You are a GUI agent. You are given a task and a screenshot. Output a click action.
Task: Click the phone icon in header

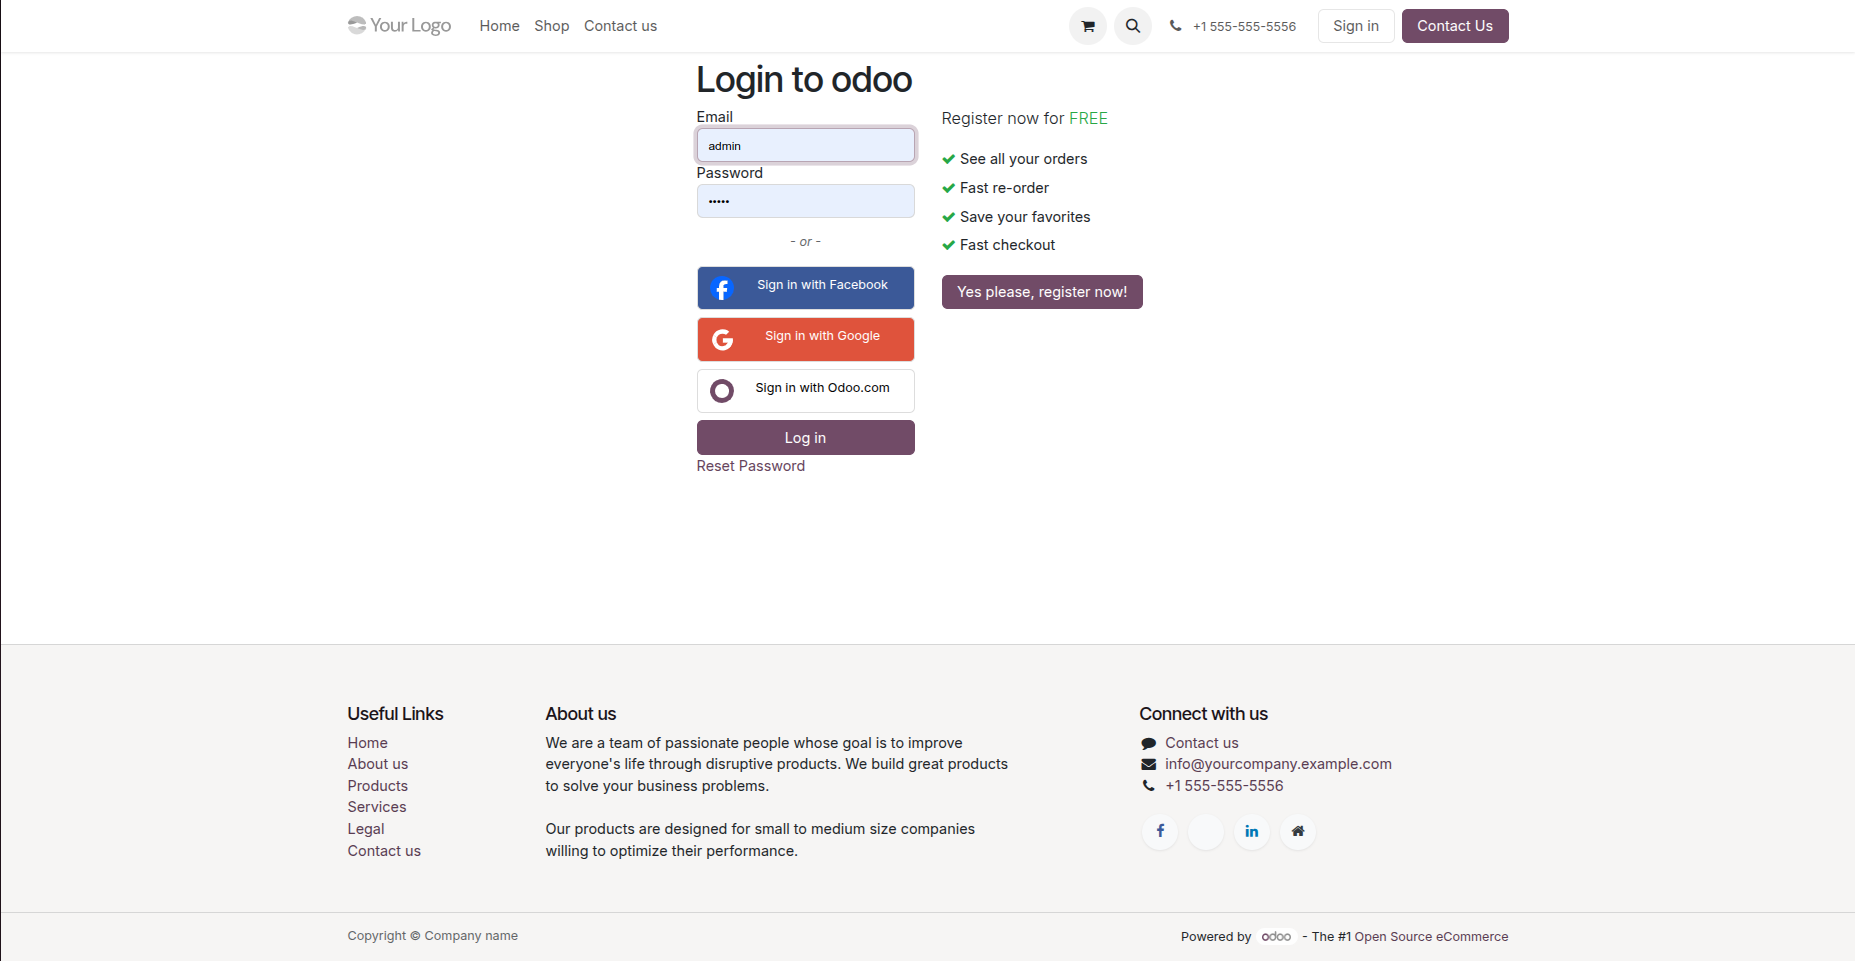coord(1175,26)
